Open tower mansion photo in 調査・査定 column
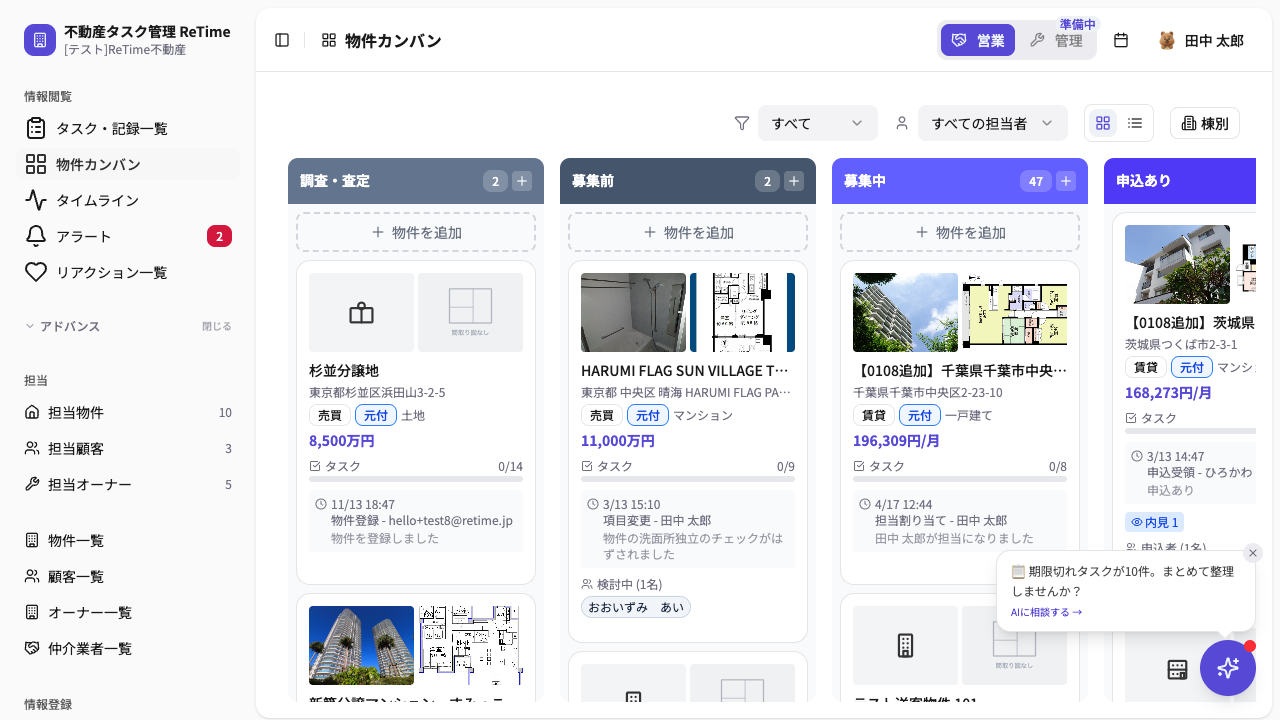Viewport: 1280px width, 720px height. point(361,645)
